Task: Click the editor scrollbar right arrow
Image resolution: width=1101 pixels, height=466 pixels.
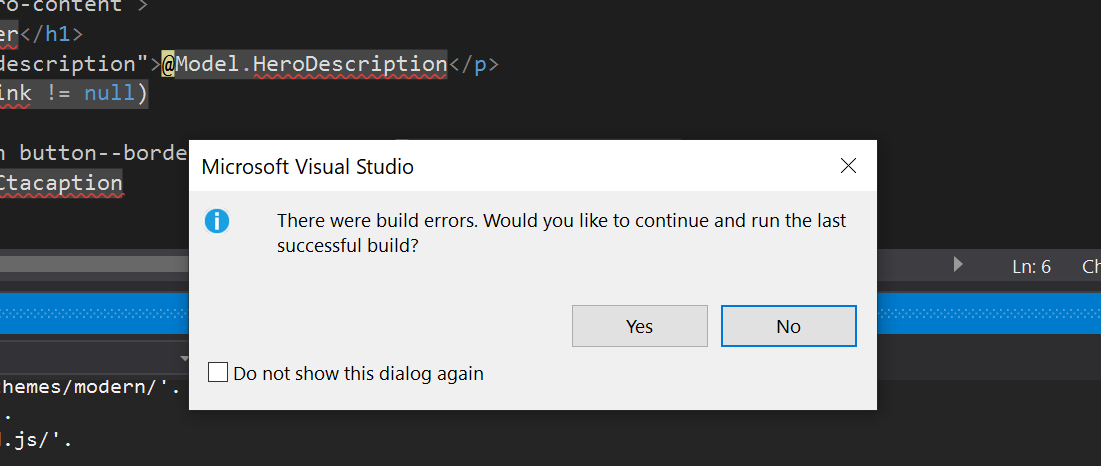Action: pyautogui.click(x=958, y=265)
